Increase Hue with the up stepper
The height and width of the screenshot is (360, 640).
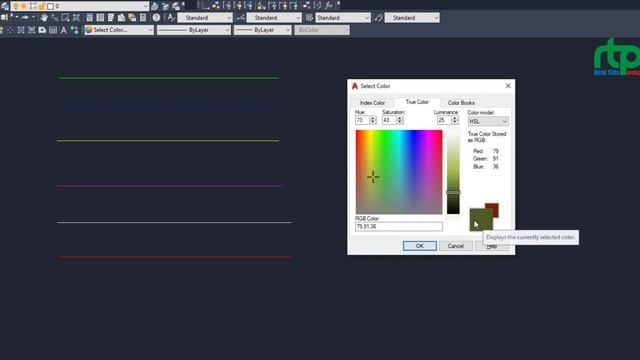tap(373, 118)
